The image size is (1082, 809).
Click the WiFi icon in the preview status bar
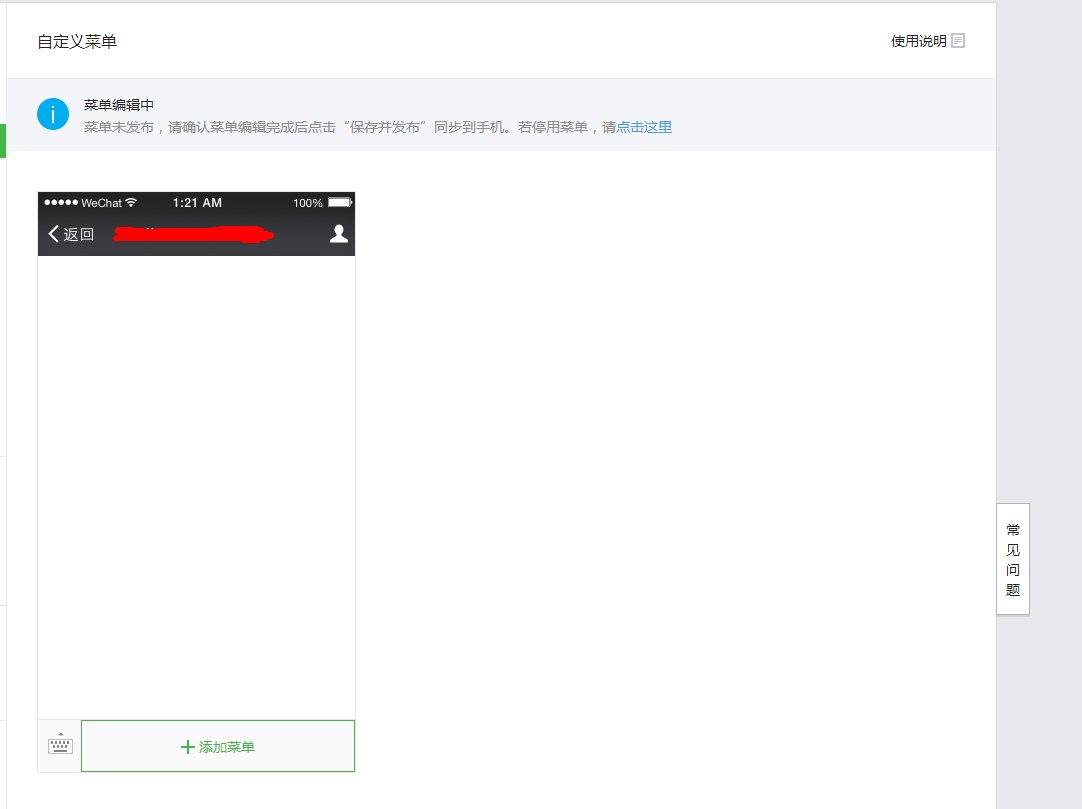[x=131, y=202]
